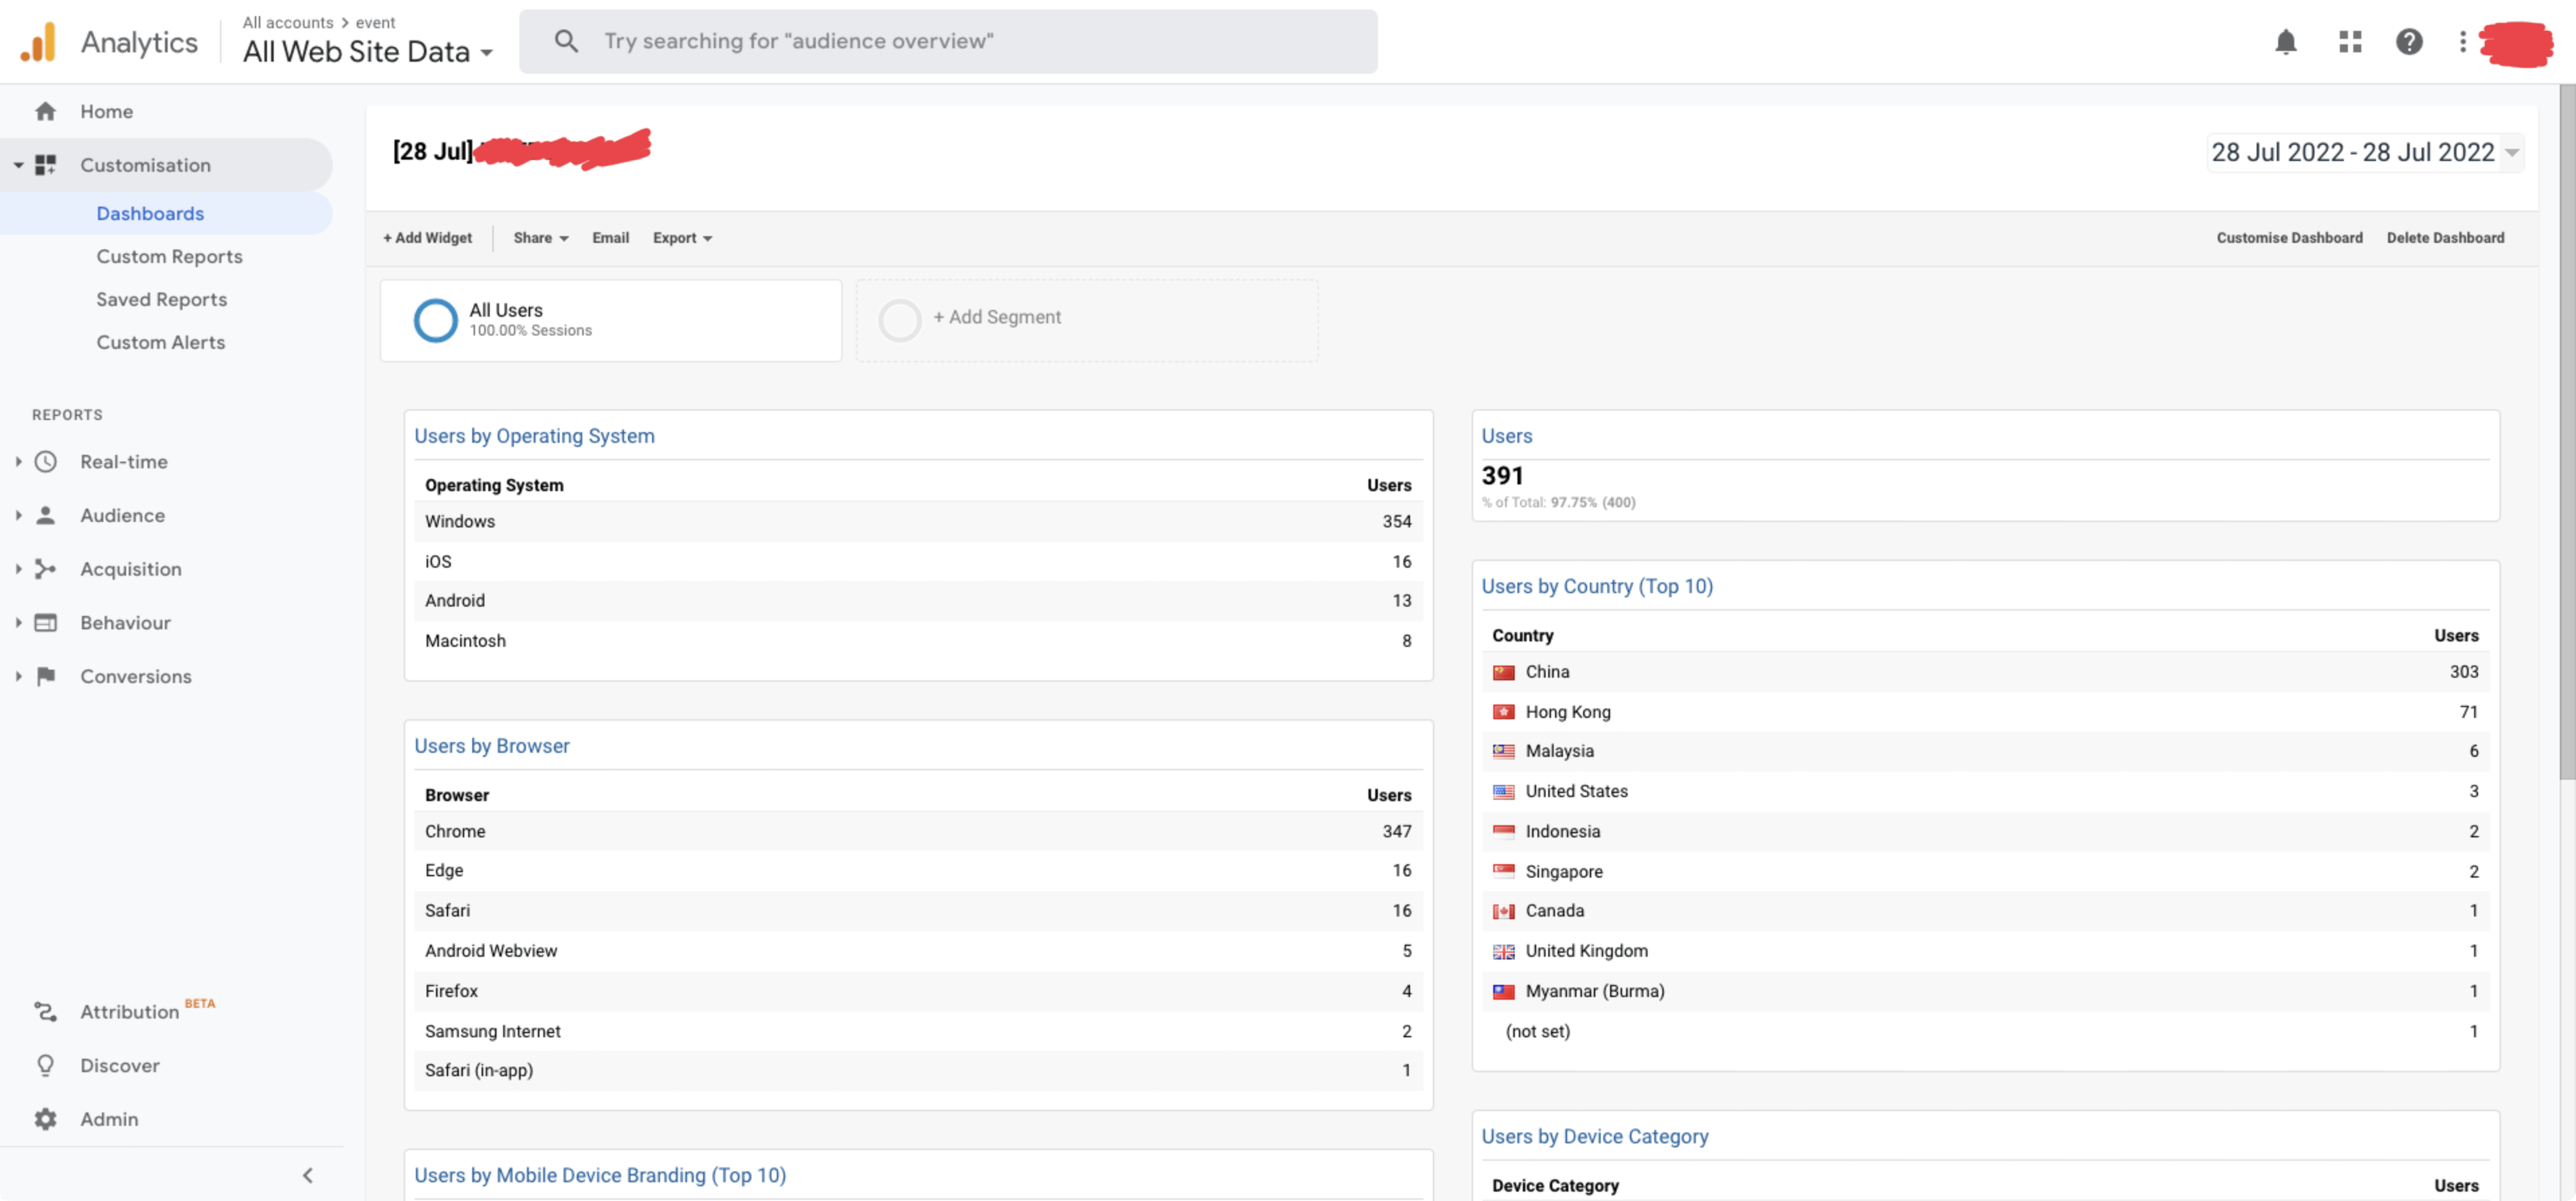The height and width of the screenshot is (1201, 2576).
Task: Open the Google apps grid menu
Action: tap(2349, 42)
